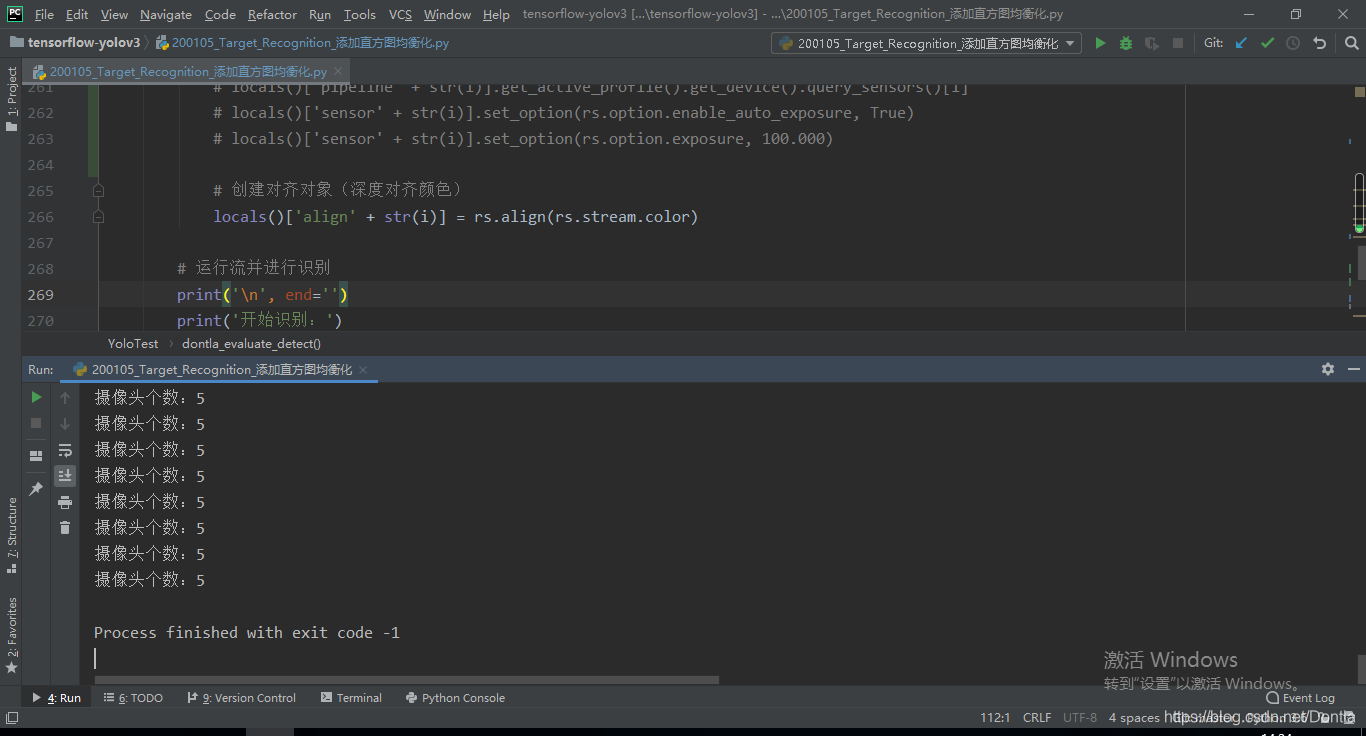Click YoloTest class breadcrumb
This screenshot has height=736, width=1366.
pyautogui.click(x=133, y=343)
